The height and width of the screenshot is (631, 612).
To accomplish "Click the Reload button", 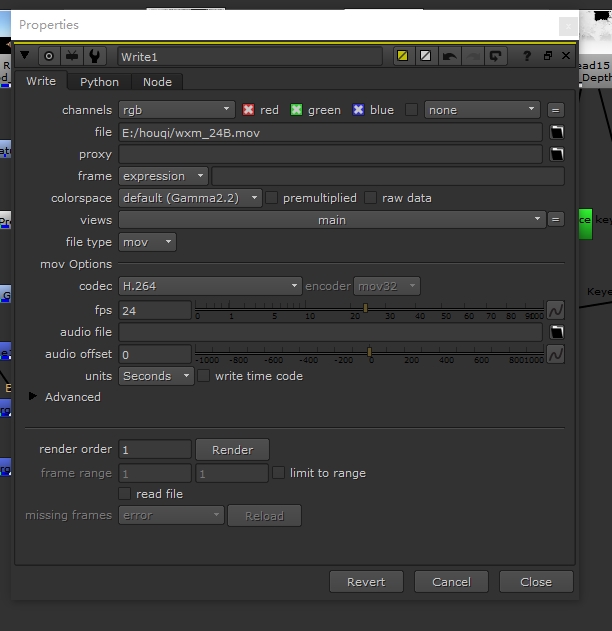I will (x=264, y=516).
